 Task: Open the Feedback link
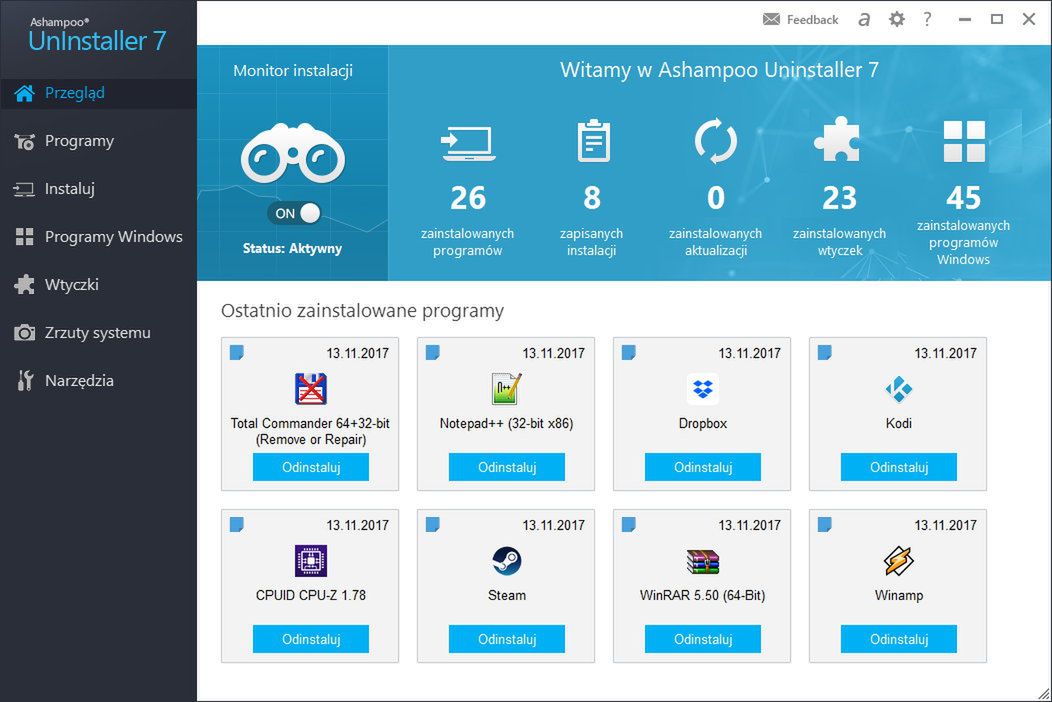coord(812,20)
